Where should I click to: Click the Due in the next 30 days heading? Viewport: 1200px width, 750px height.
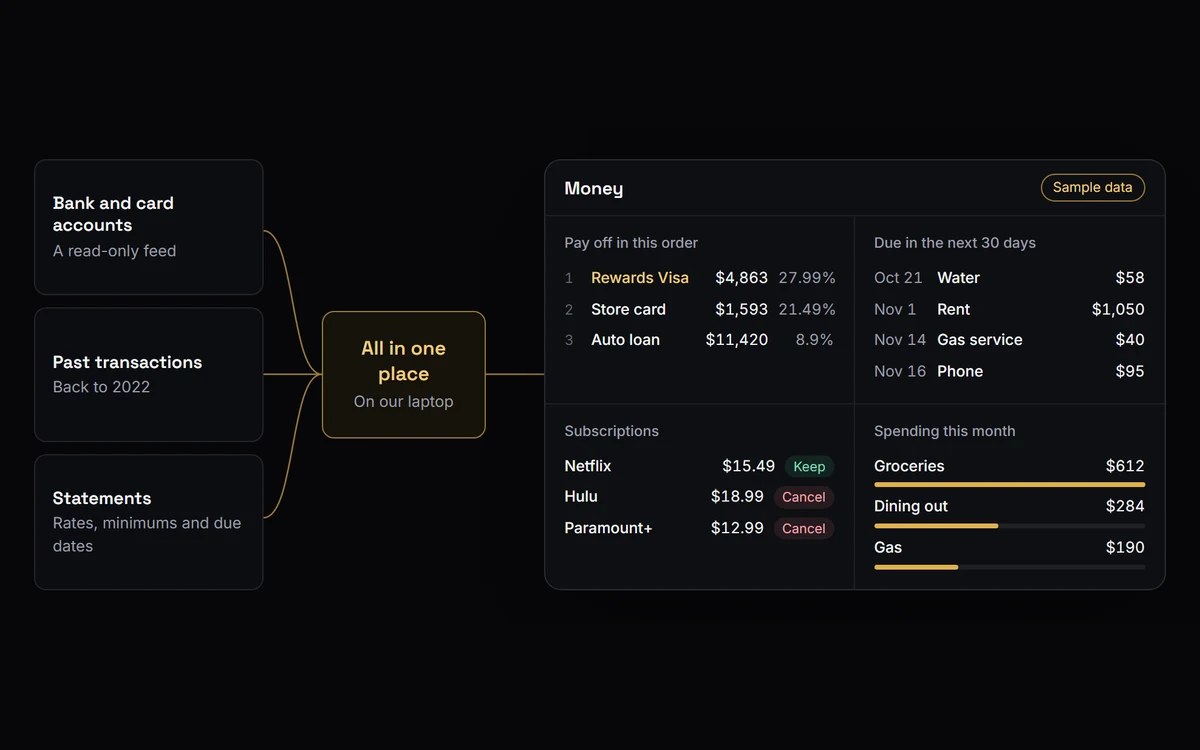point(955,243)
